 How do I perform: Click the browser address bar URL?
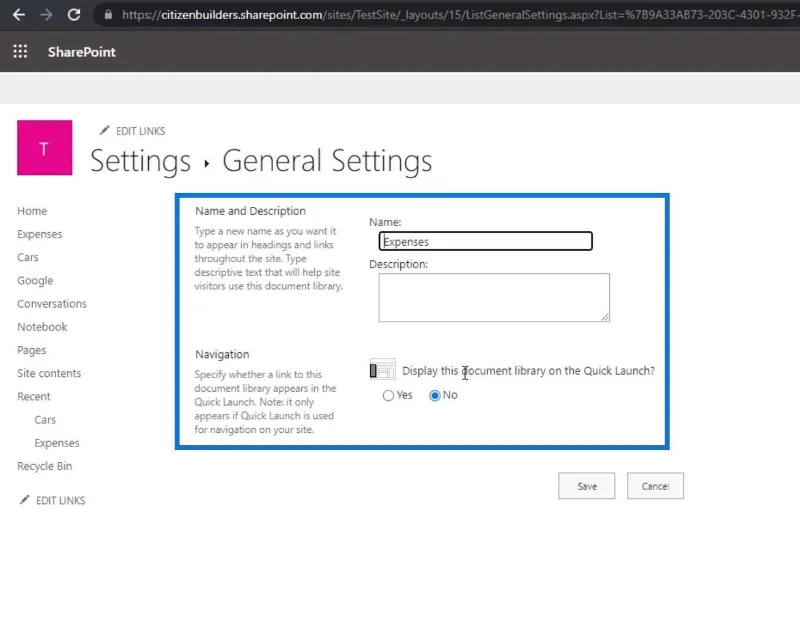(459, 15)
